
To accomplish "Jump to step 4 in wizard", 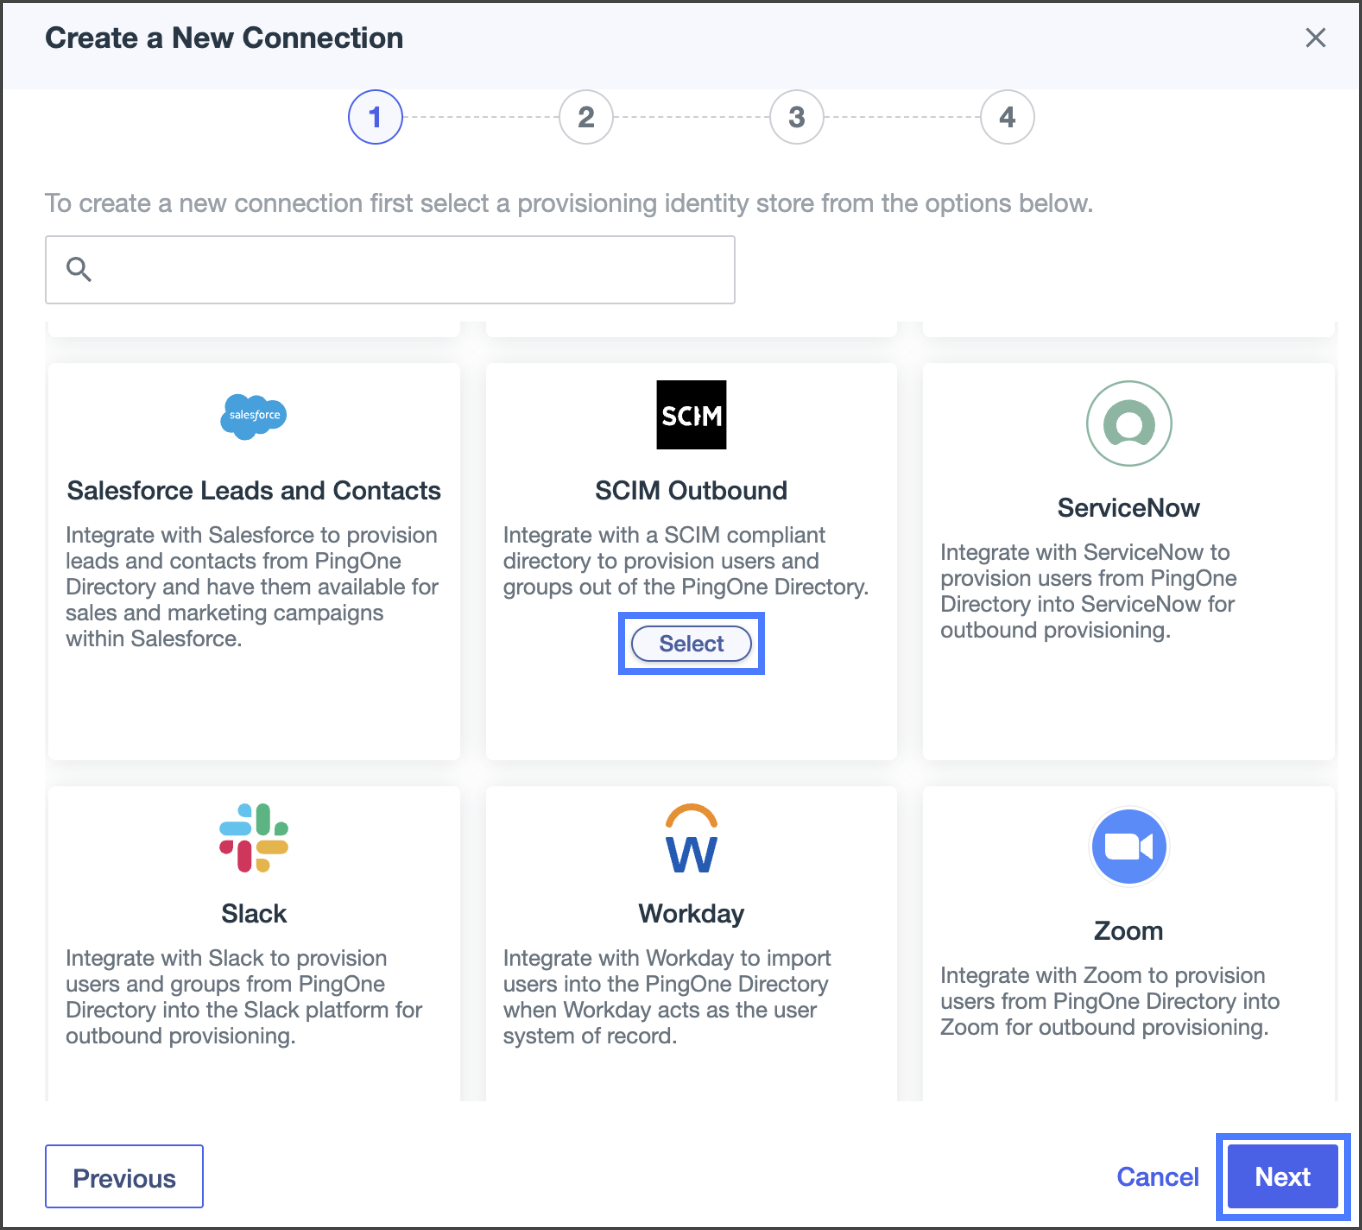I will pyautogui.click(x=1007, y=117).
